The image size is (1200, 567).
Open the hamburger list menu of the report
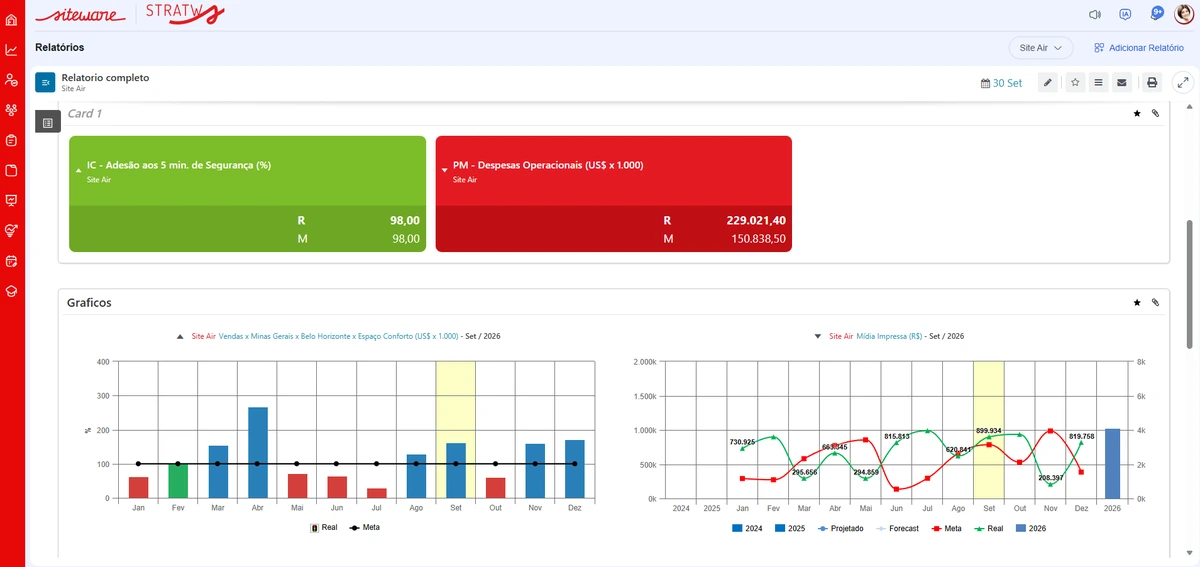pos(1098,83)
